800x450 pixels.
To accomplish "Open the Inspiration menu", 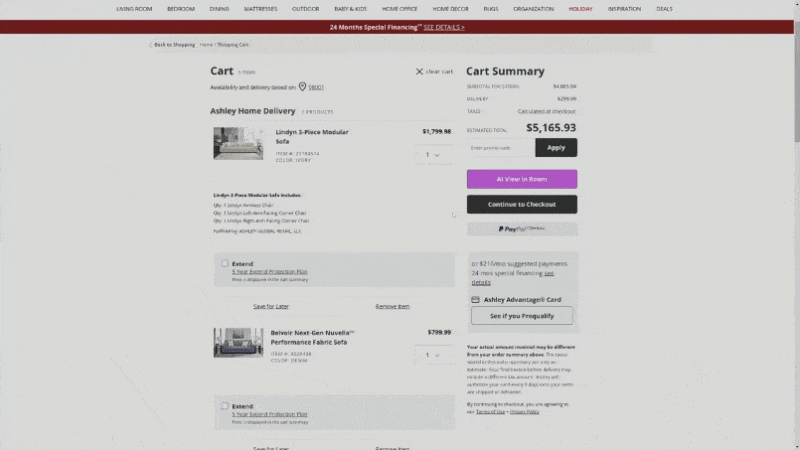I will [624, 9].
